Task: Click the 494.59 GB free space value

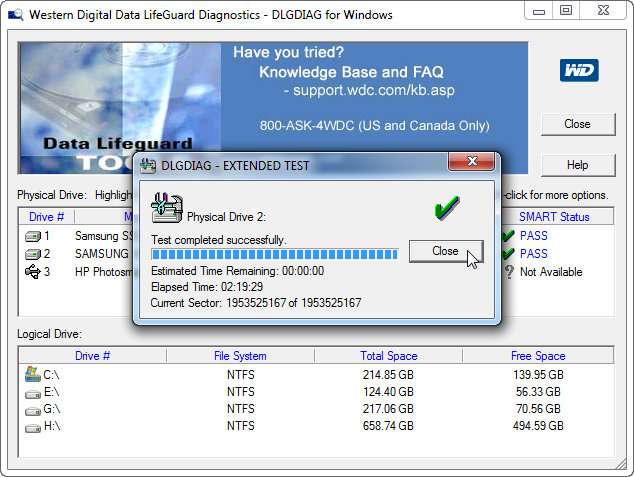Action: pyautogui.click(x=538, y=426)
